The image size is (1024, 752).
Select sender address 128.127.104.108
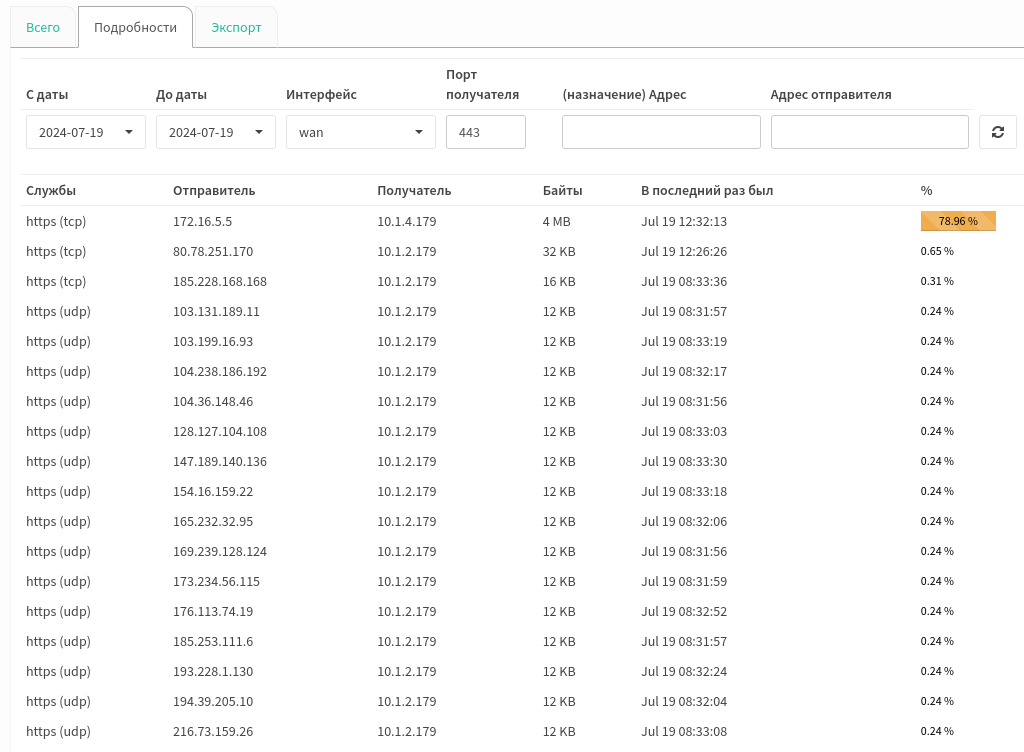click(220, 431)
